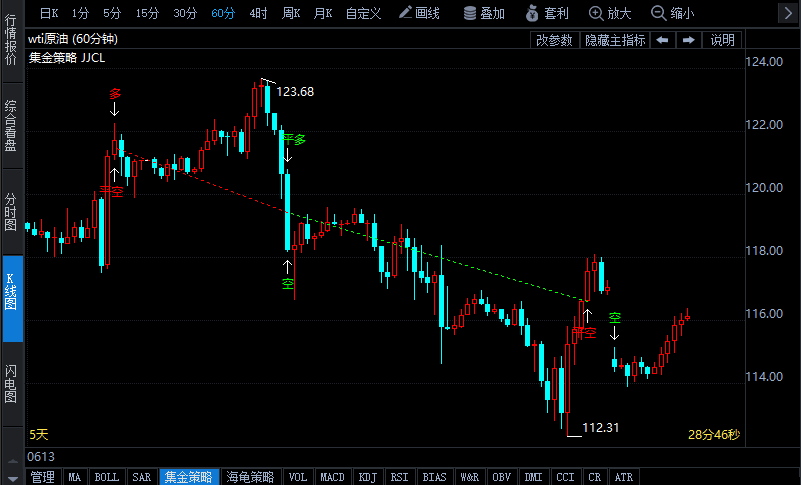Select the SAR indicator tab
This screenshot has width=801, height=485.
(x=142, y=477)
